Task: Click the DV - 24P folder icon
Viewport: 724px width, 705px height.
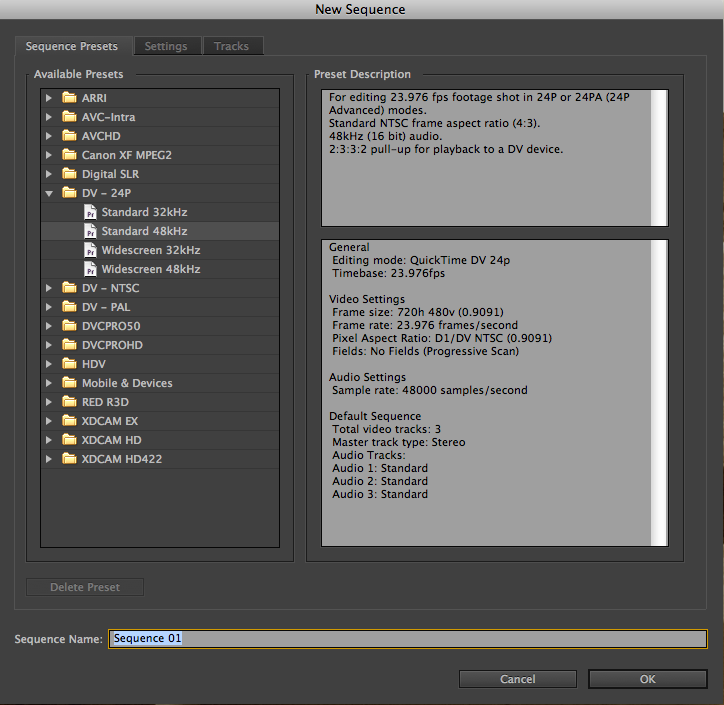Action: (x=69, y=193)
